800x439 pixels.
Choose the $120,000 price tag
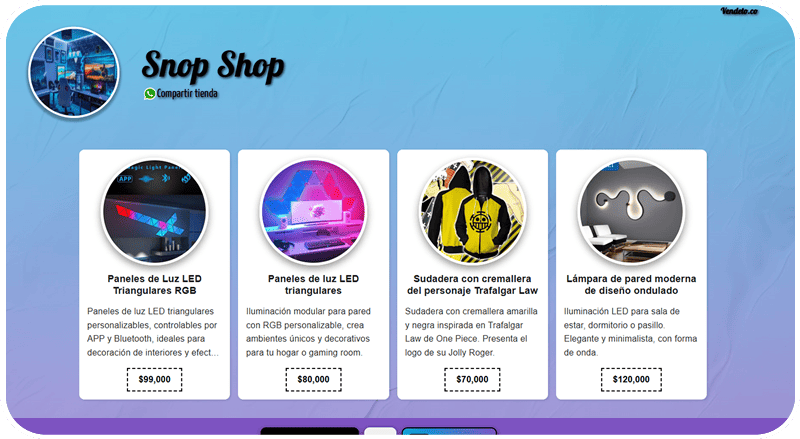[631, 379]
